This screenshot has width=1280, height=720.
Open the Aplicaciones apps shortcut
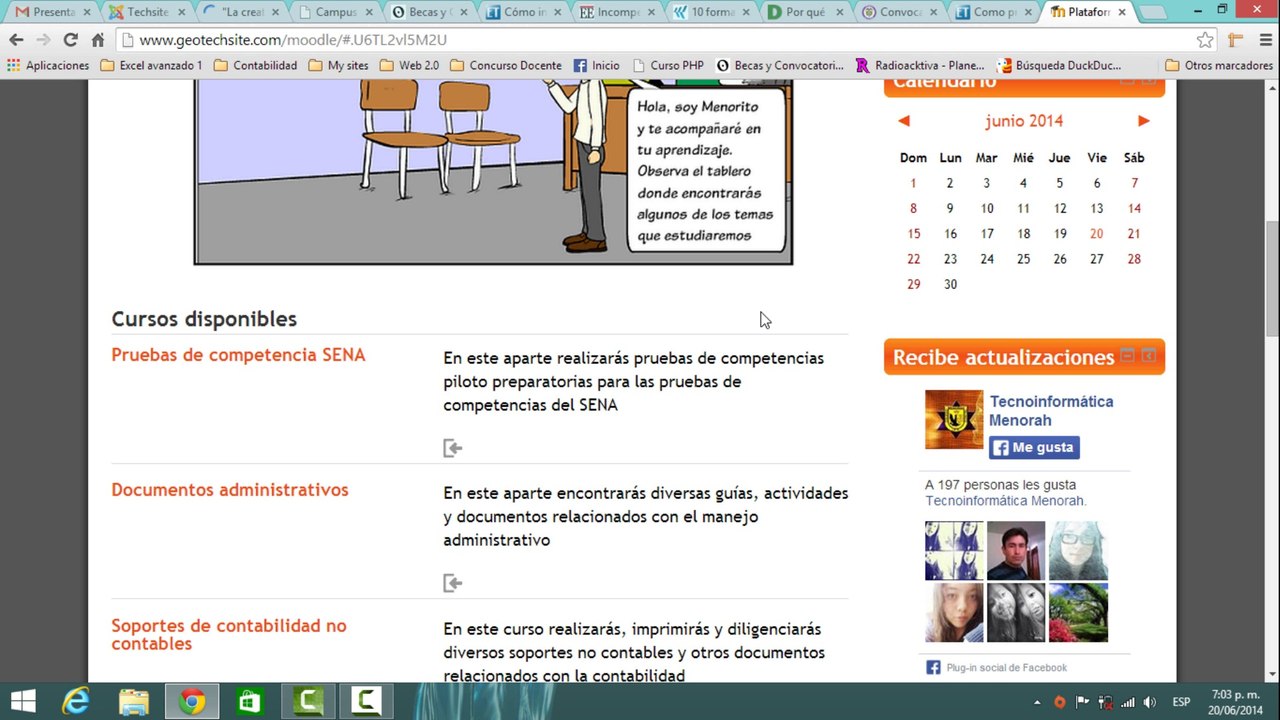(48, 66)
